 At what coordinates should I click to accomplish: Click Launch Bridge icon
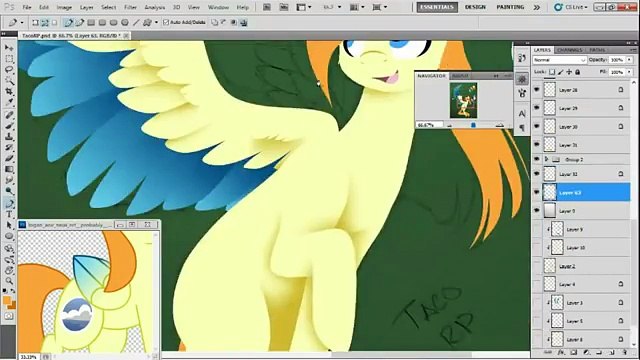pos(267,7)
